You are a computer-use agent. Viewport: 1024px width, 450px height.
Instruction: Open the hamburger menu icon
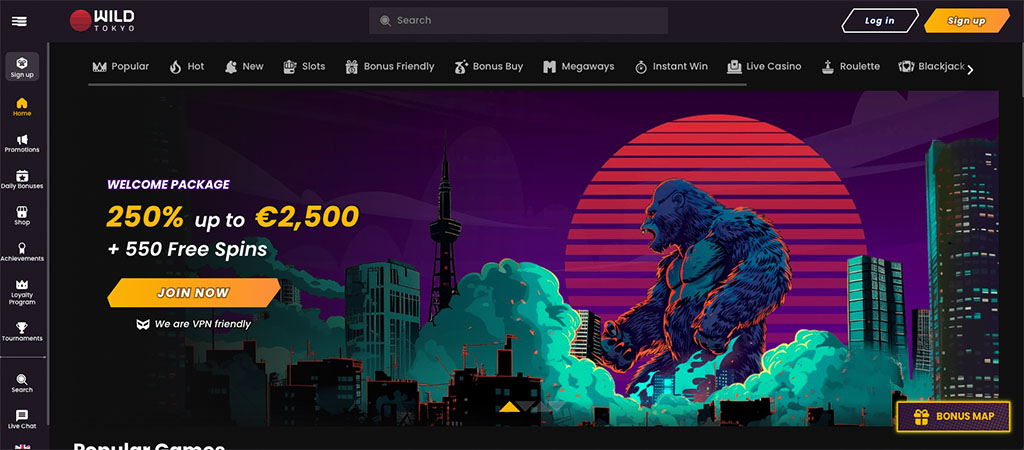[x=19, y=21]
